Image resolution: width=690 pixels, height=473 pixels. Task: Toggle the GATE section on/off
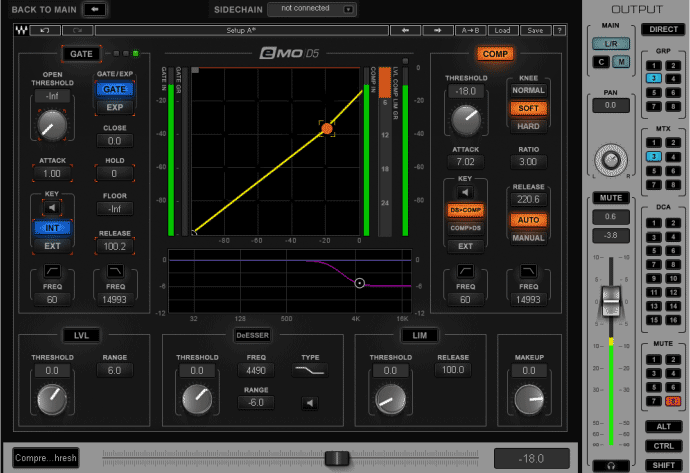[x=81, y=54]
